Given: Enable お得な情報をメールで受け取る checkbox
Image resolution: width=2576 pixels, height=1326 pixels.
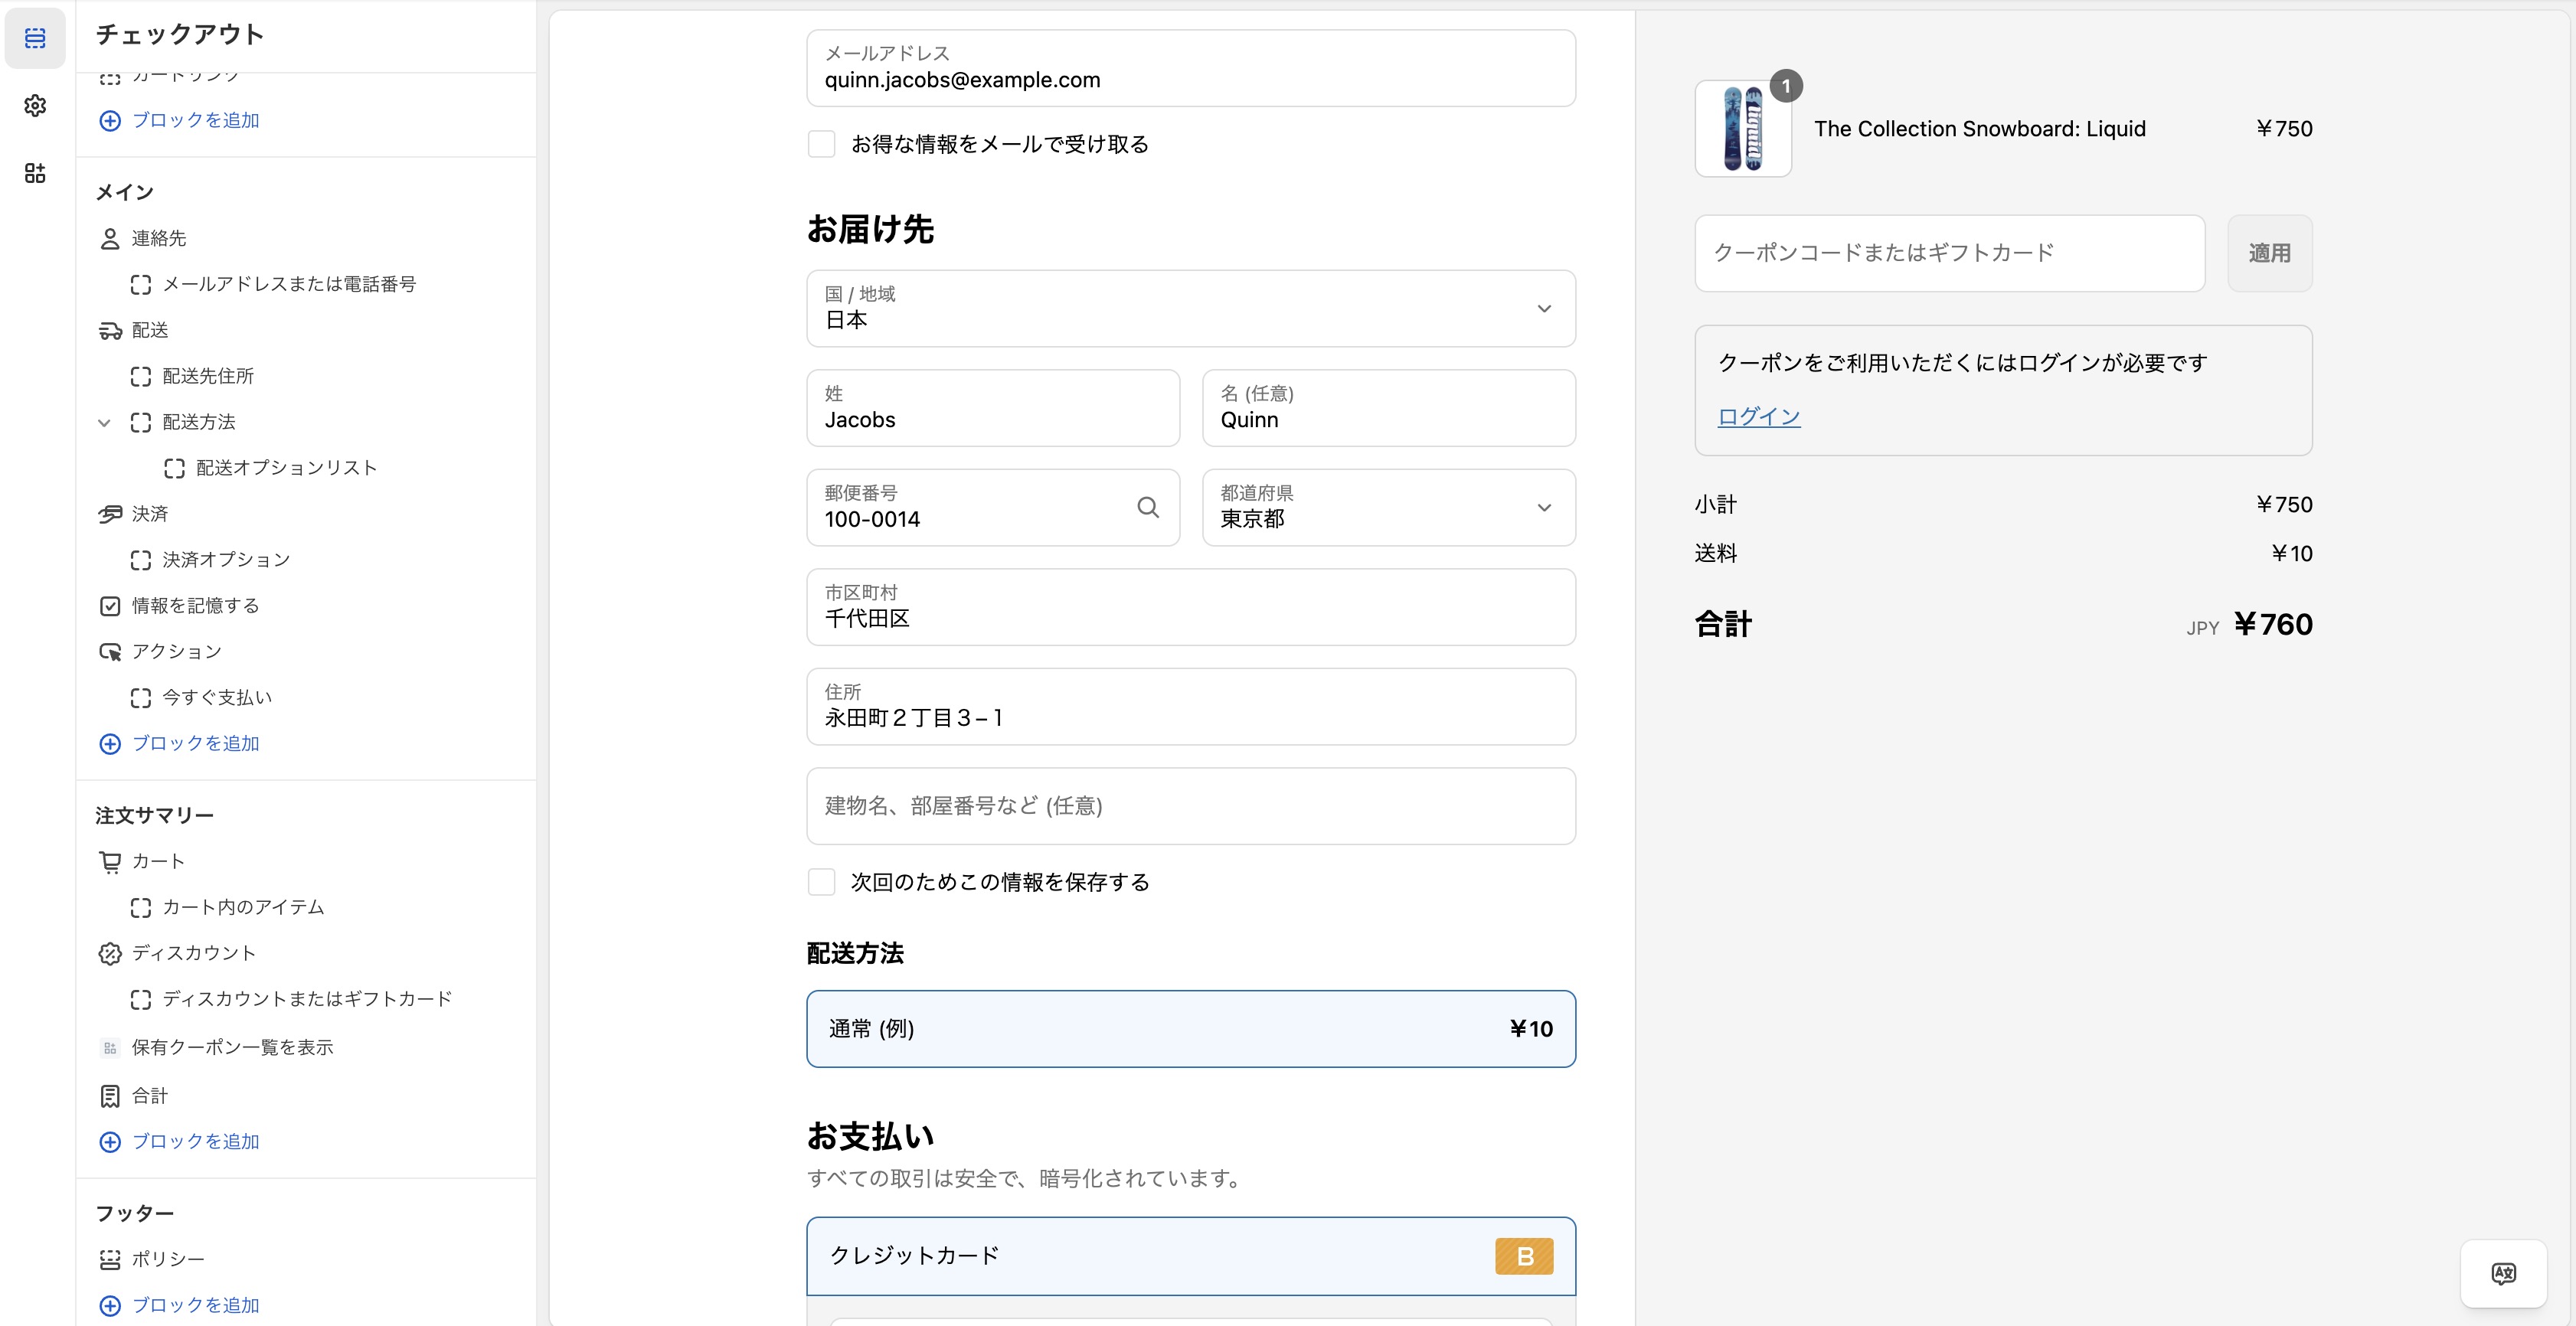Looking at the screenshot, I should coord(821,144).
